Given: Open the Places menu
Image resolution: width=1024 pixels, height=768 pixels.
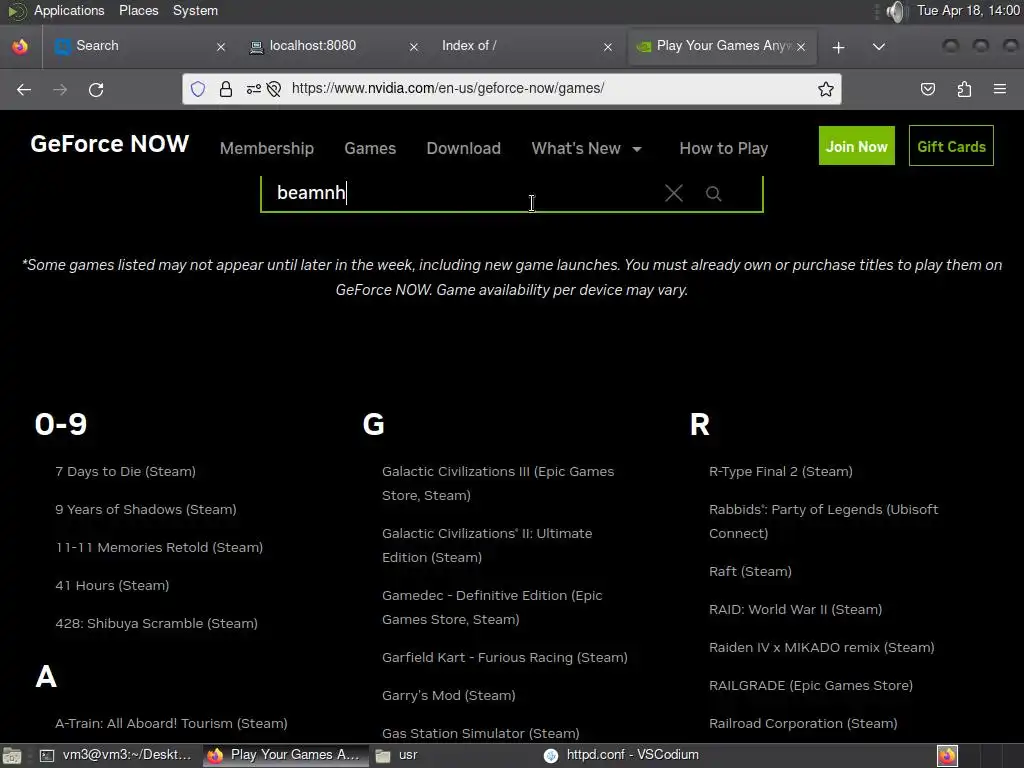Looking at the screenshot, I should (138, 10).
